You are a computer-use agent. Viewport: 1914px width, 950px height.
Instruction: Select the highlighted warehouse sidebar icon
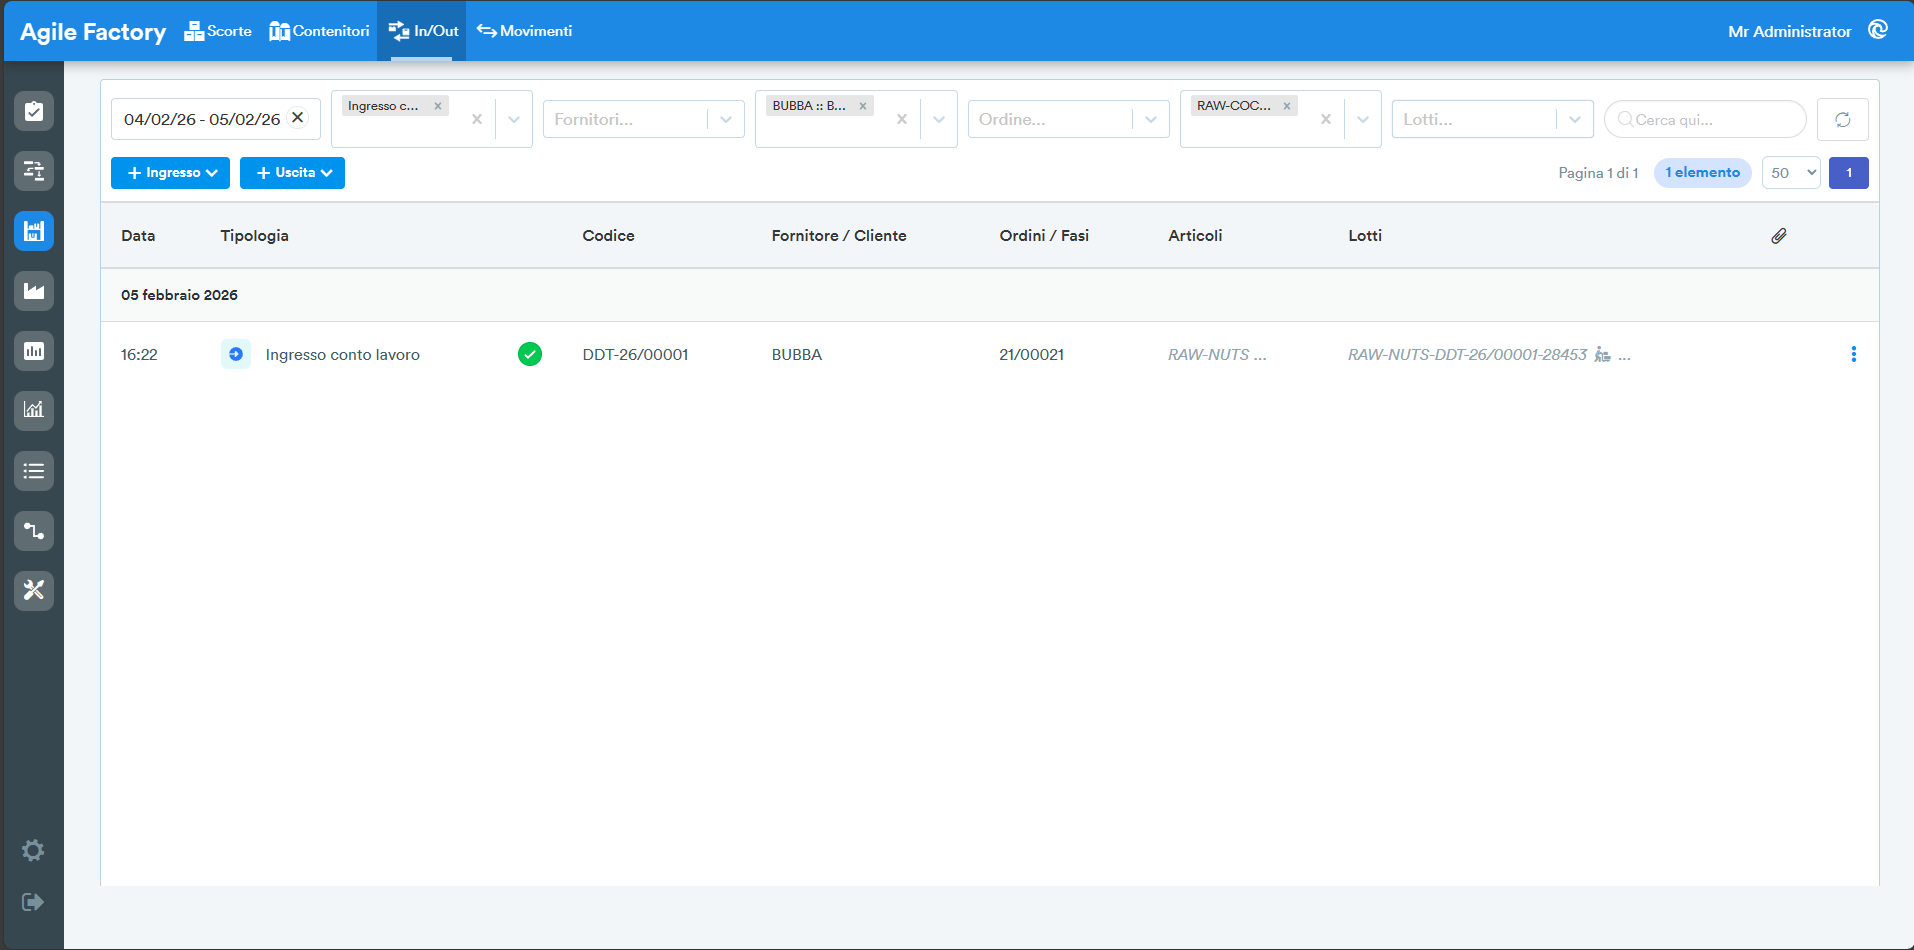[x=34, y=231]
